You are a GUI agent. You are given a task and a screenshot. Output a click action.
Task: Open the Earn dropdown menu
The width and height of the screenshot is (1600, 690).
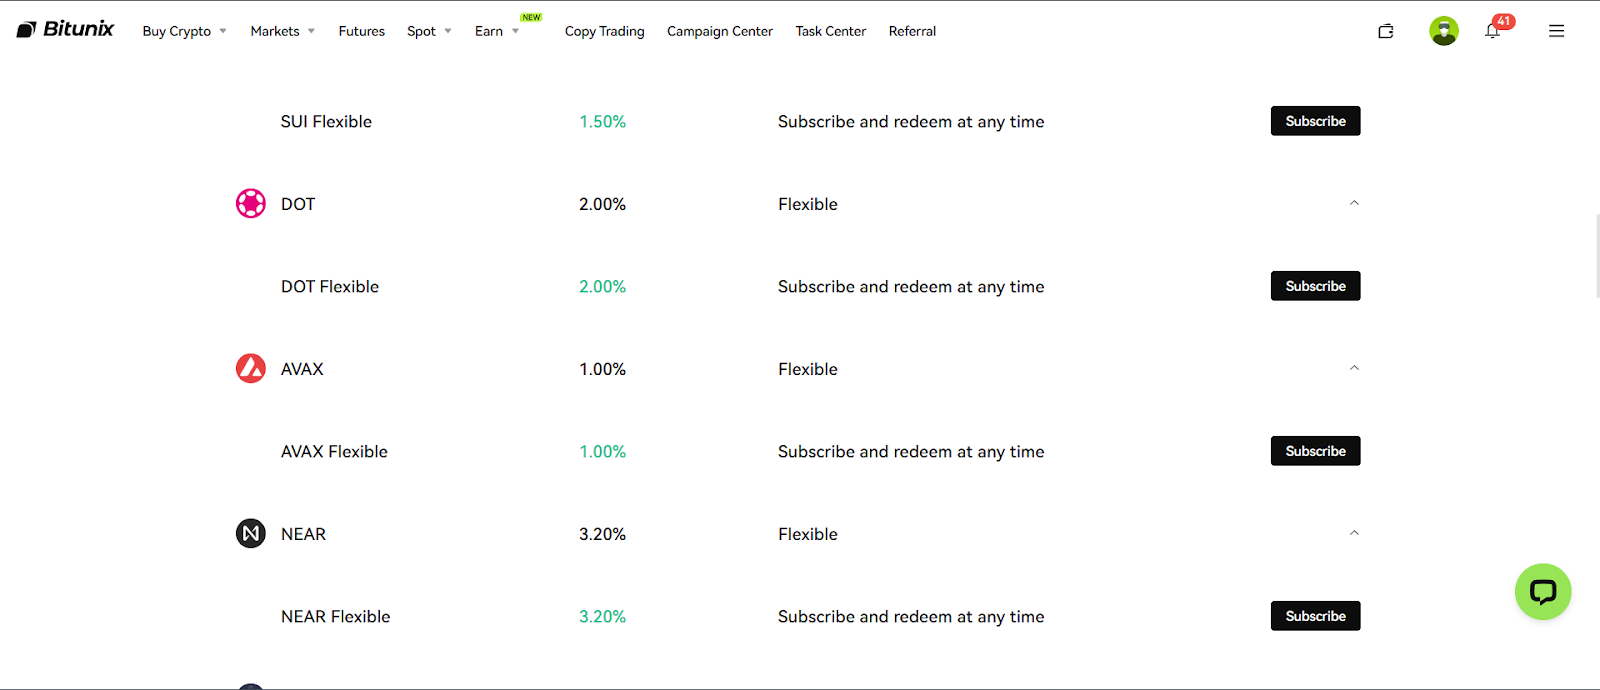click(x=497, y=31)
